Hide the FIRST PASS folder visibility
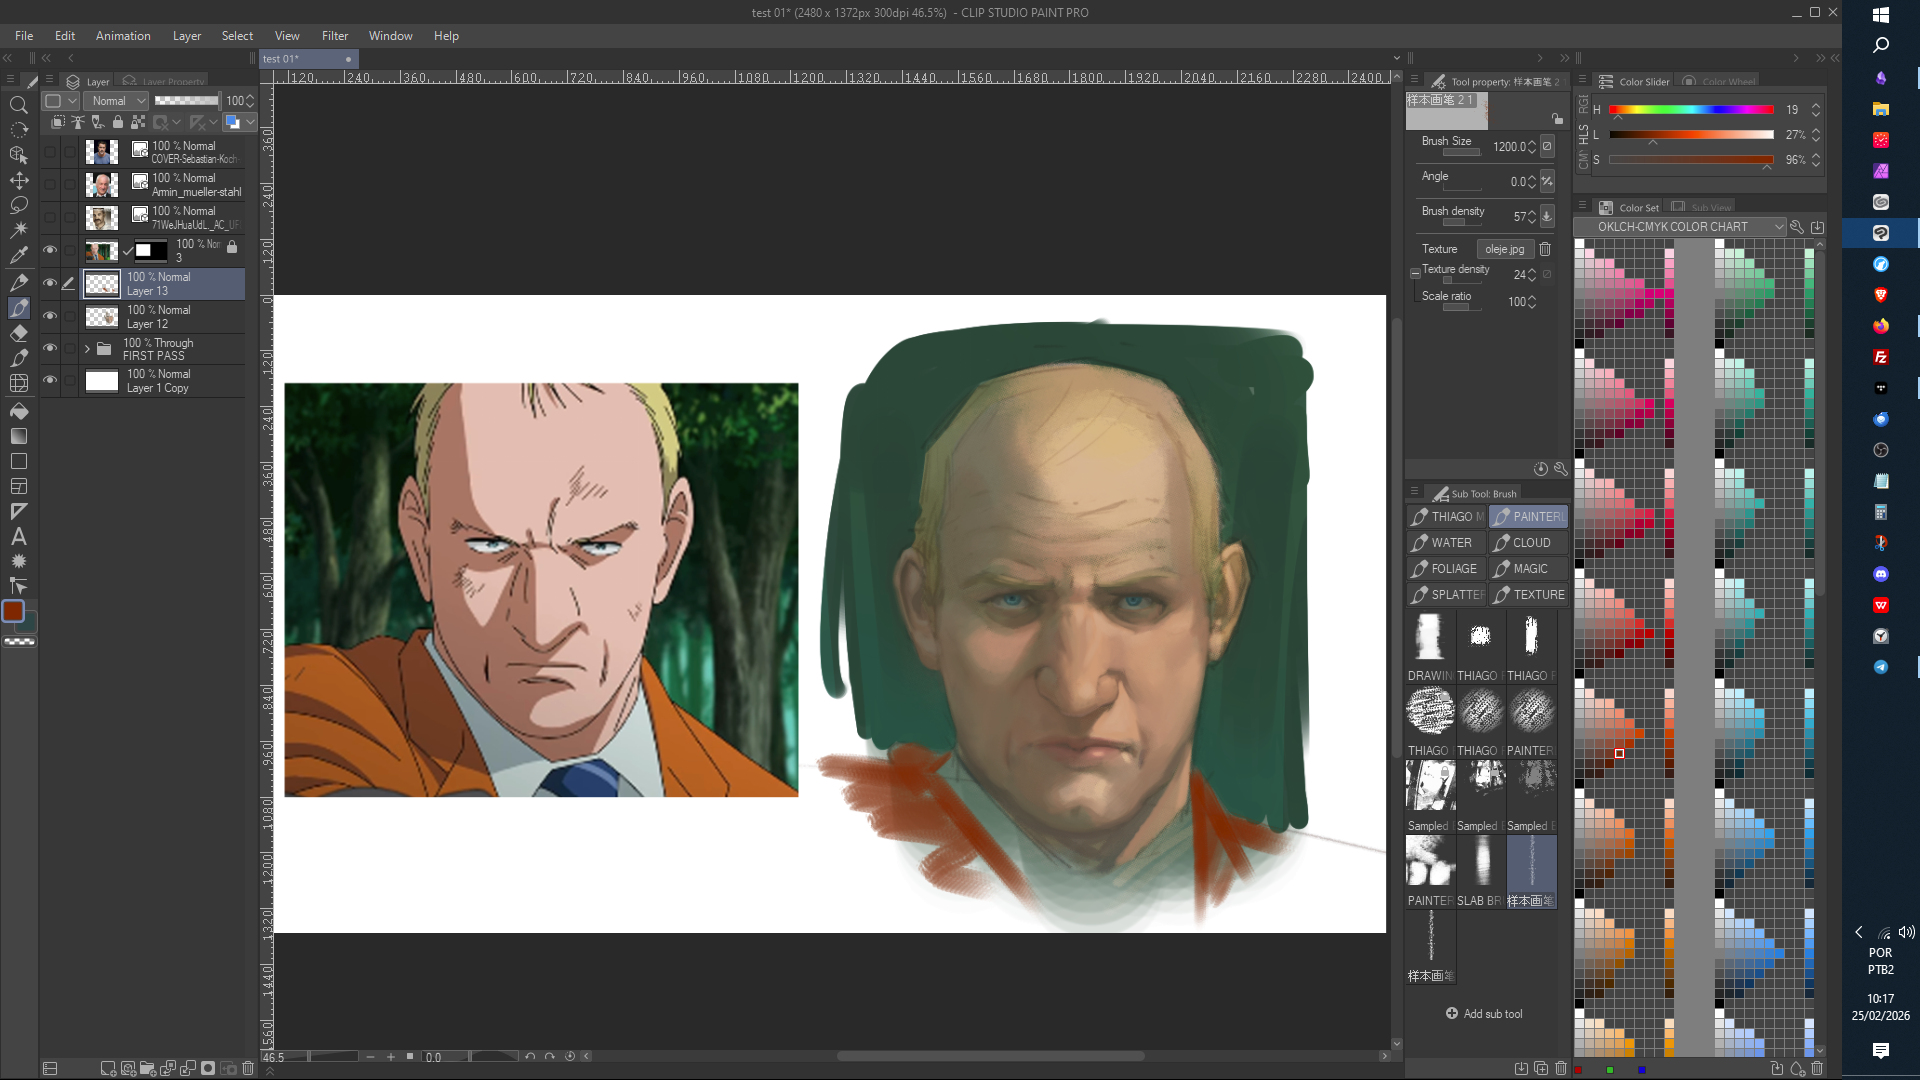The image size is (1920, 1080). [x=49, y=348]
